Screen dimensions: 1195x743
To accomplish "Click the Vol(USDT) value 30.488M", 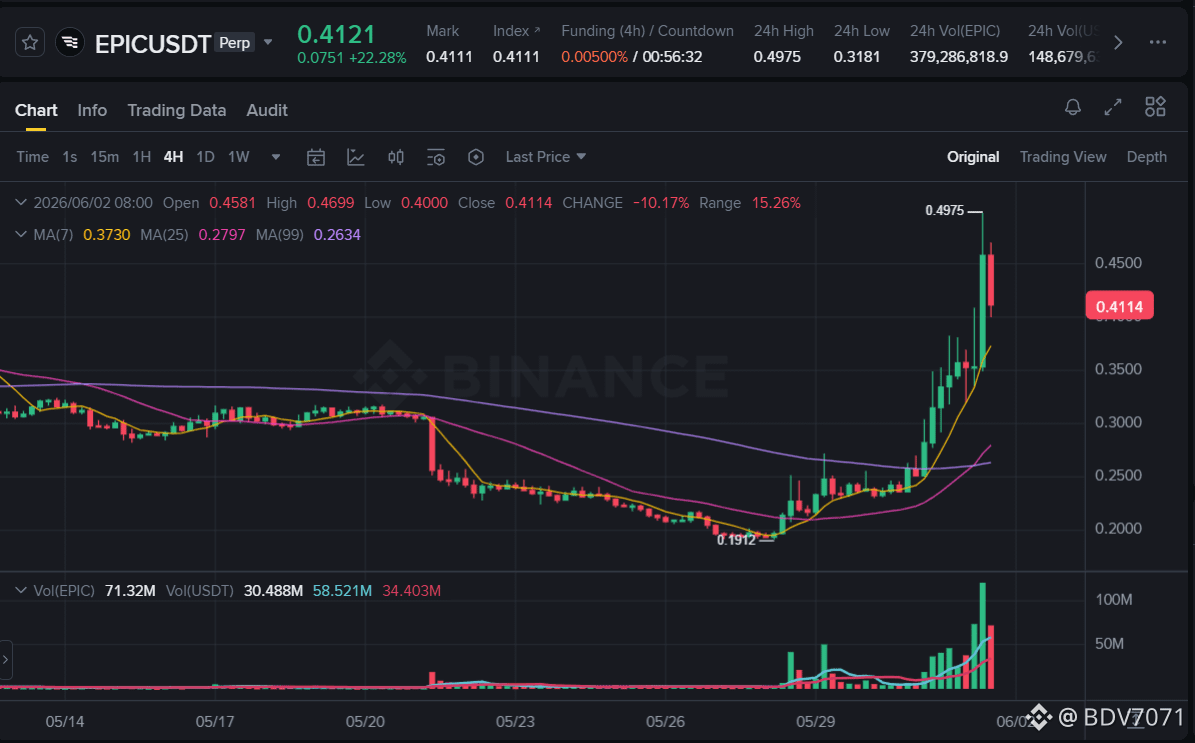I will 273,591.
